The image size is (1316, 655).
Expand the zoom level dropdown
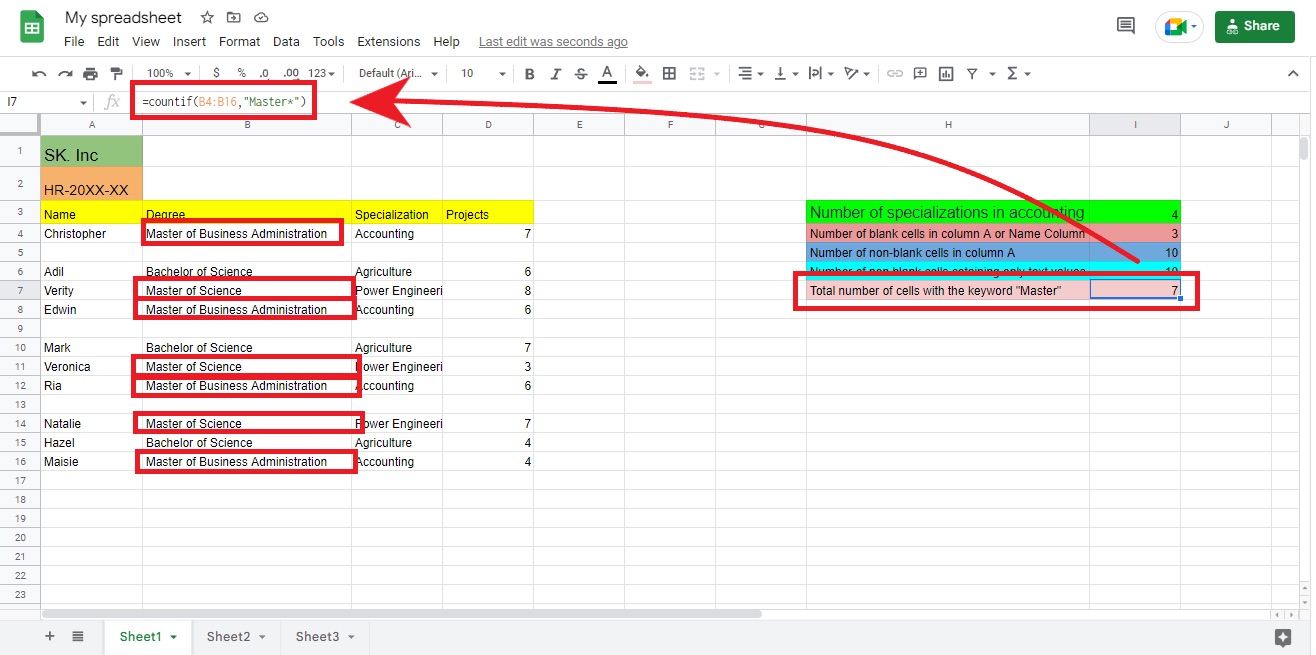tap(166, 73)
